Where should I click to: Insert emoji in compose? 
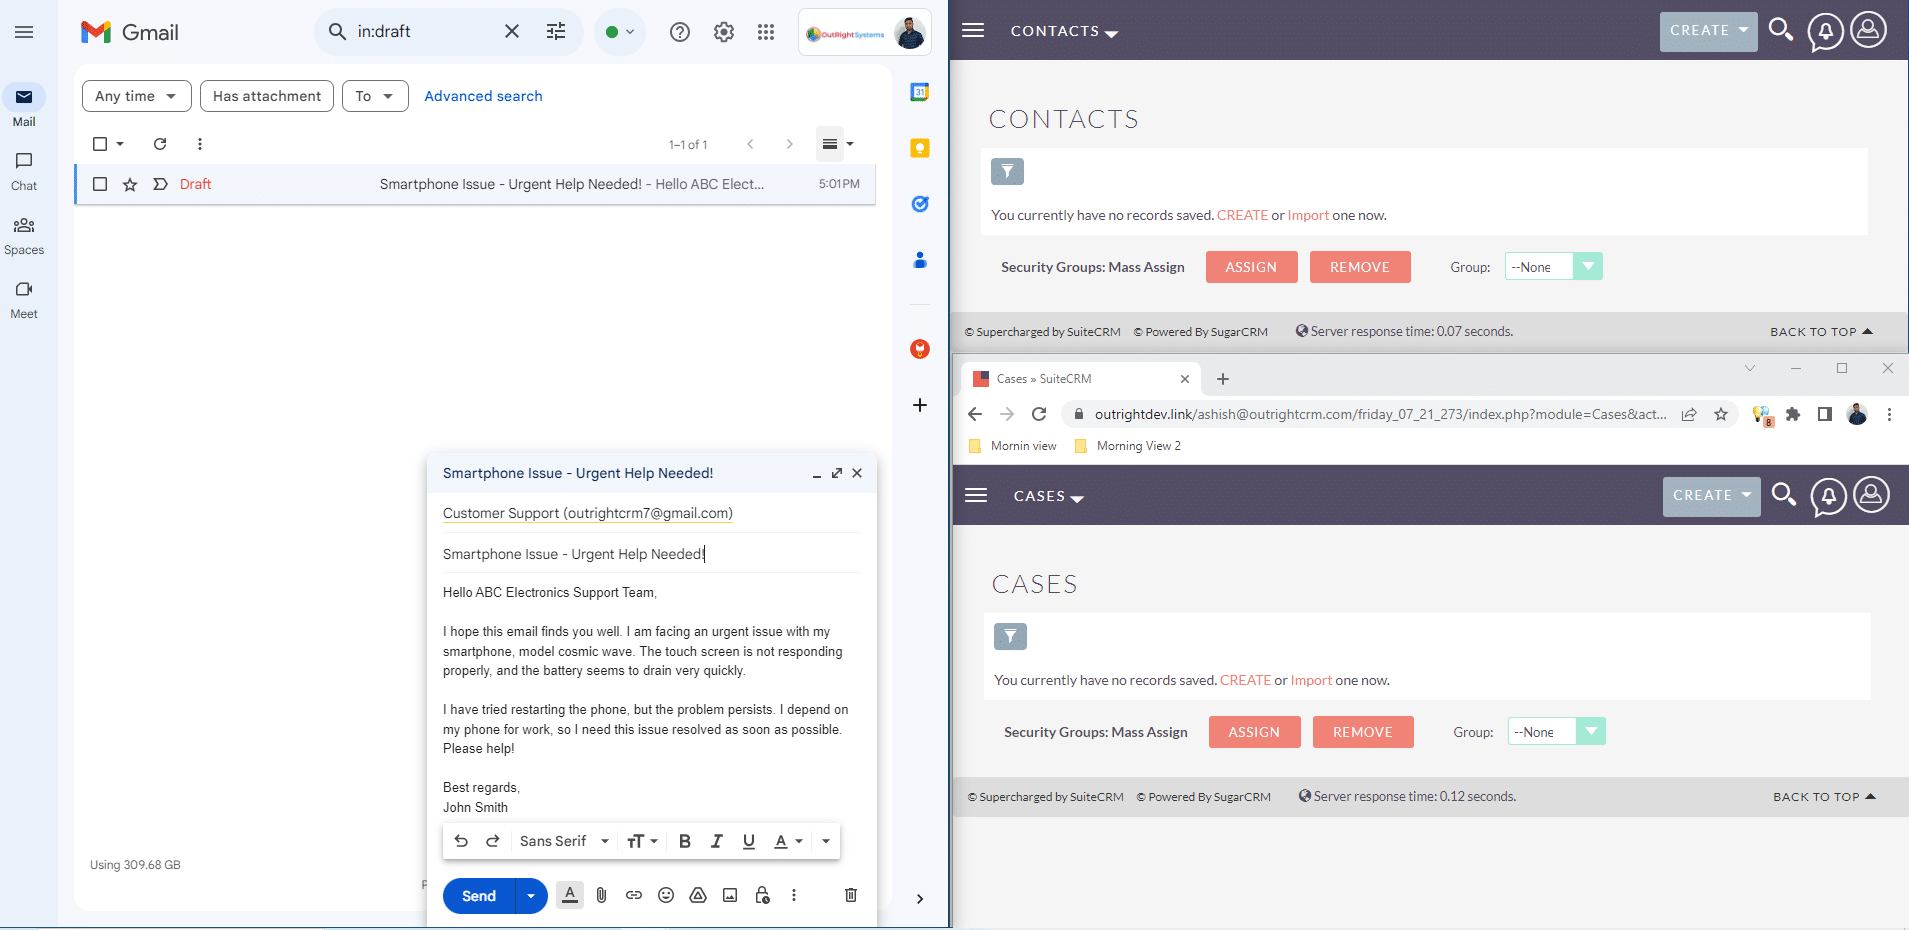(666, 895)
